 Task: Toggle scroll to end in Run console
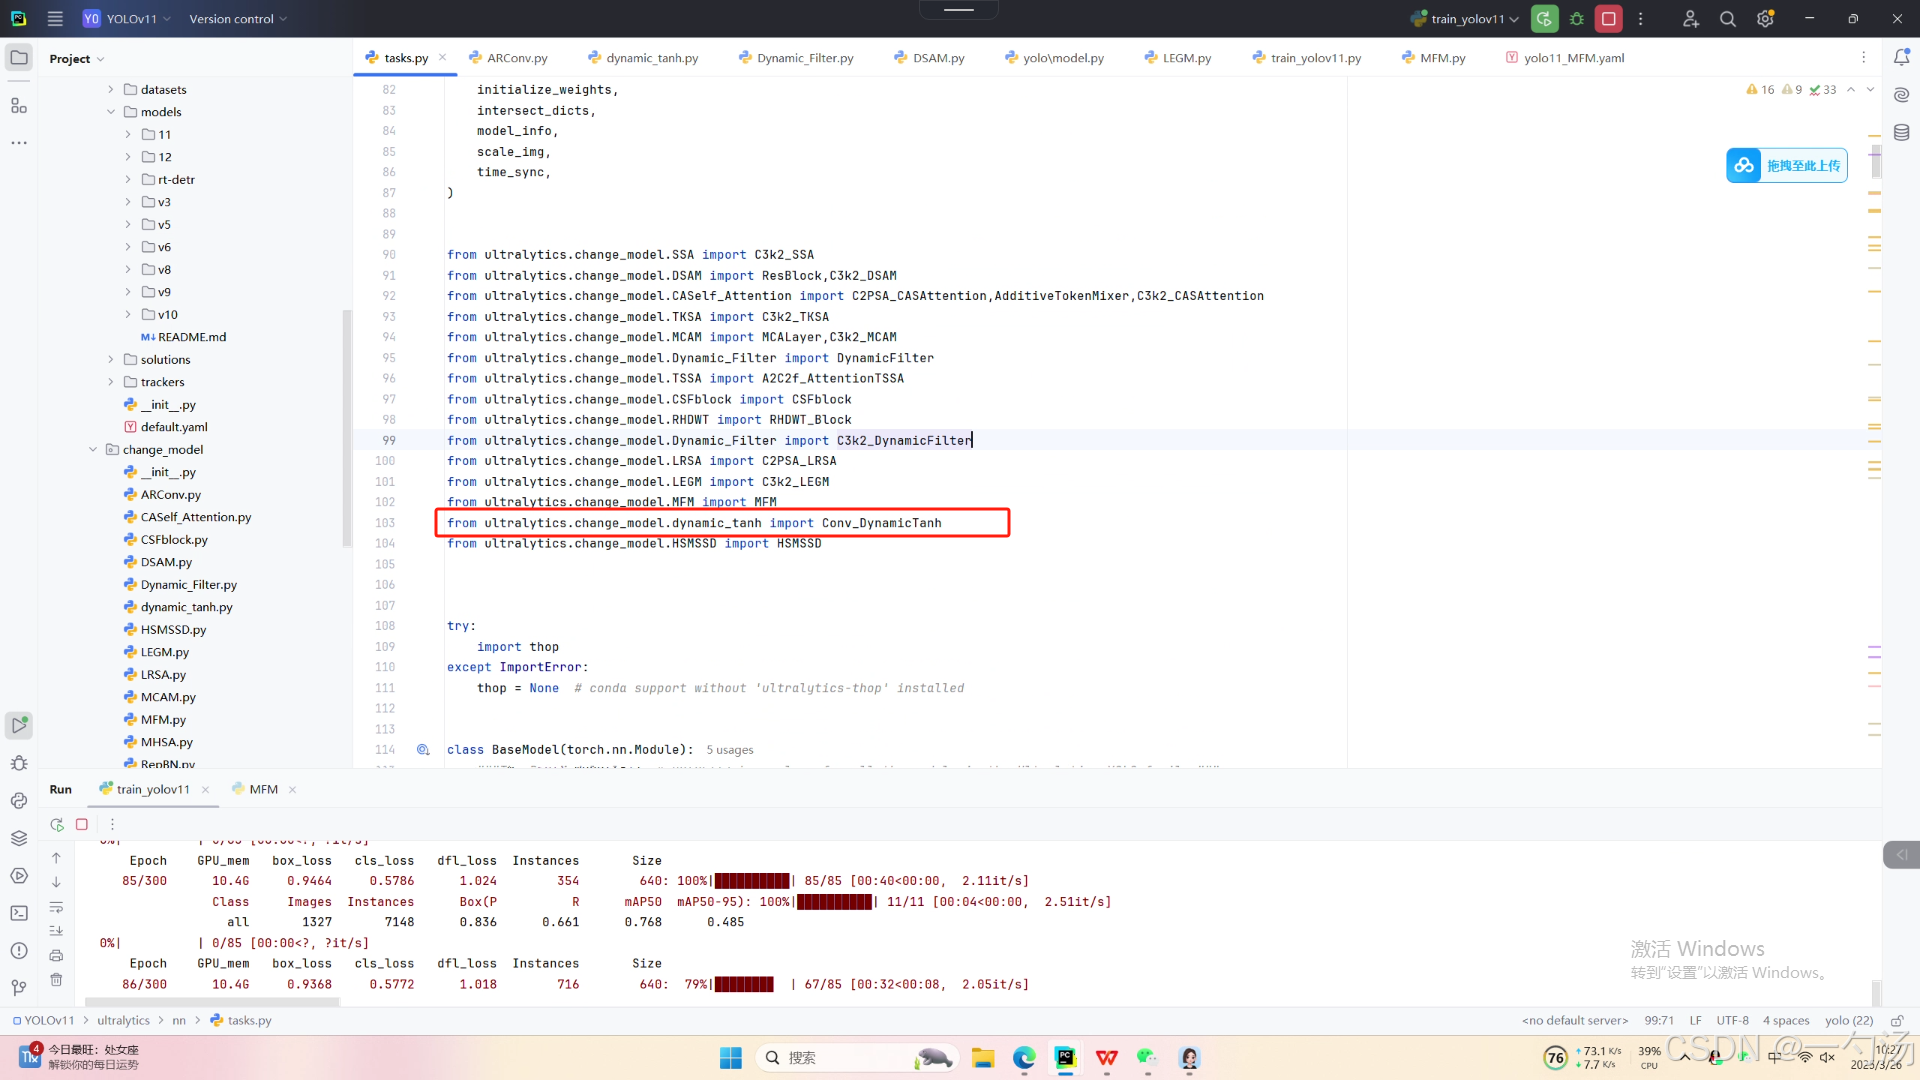(x=57, y=931)
